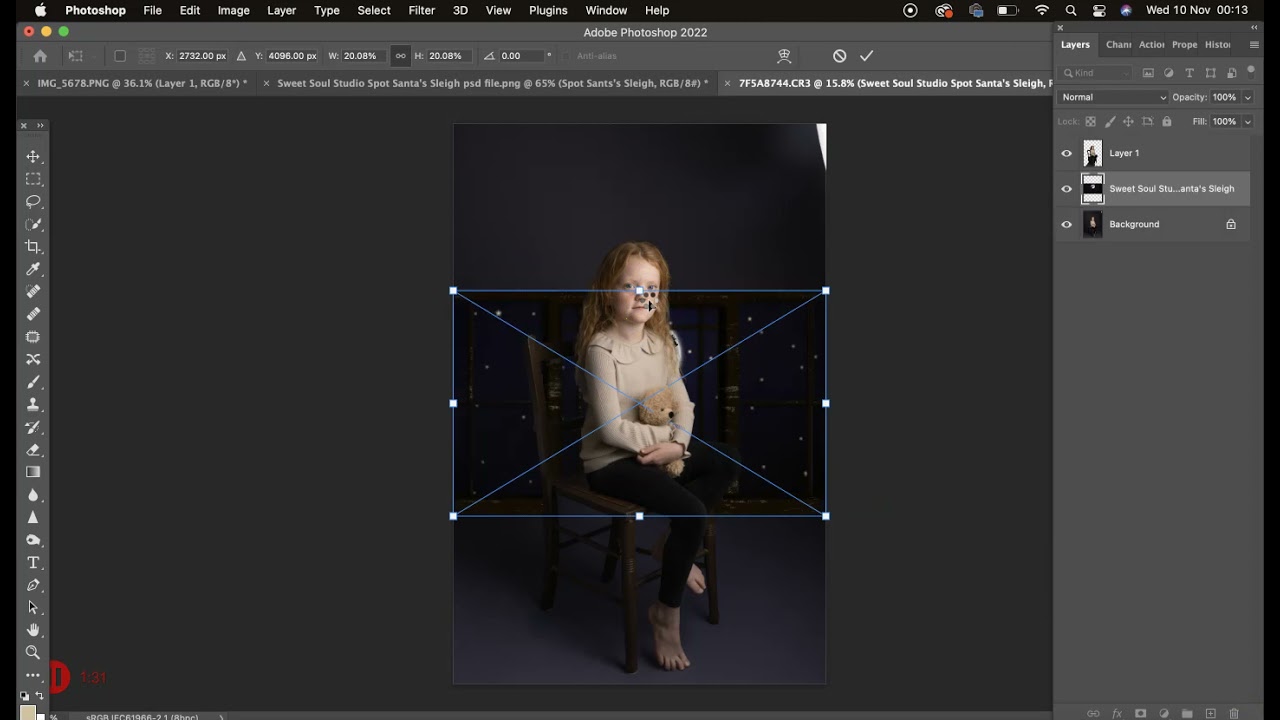Image resolution: width=1280 pixels, height=720 pixels.
Task: Open the Opacity slider dropdown arrow
Action: click(x=1248, y=97)
